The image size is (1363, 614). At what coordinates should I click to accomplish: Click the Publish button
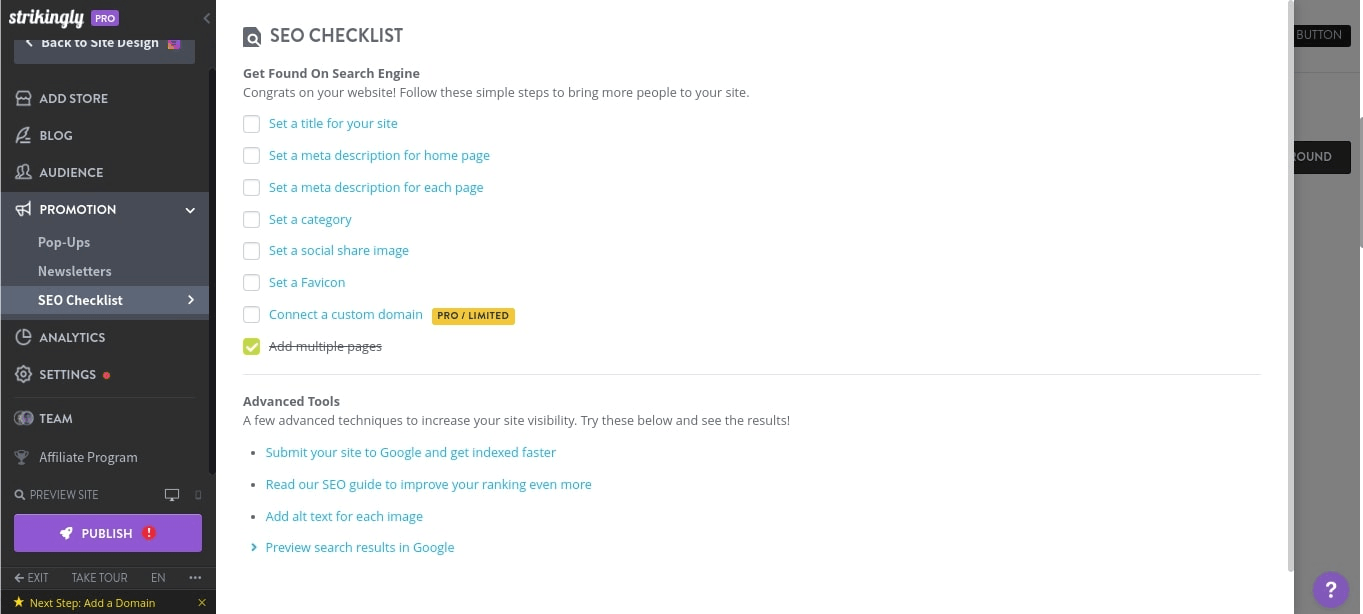pos(107,533)
